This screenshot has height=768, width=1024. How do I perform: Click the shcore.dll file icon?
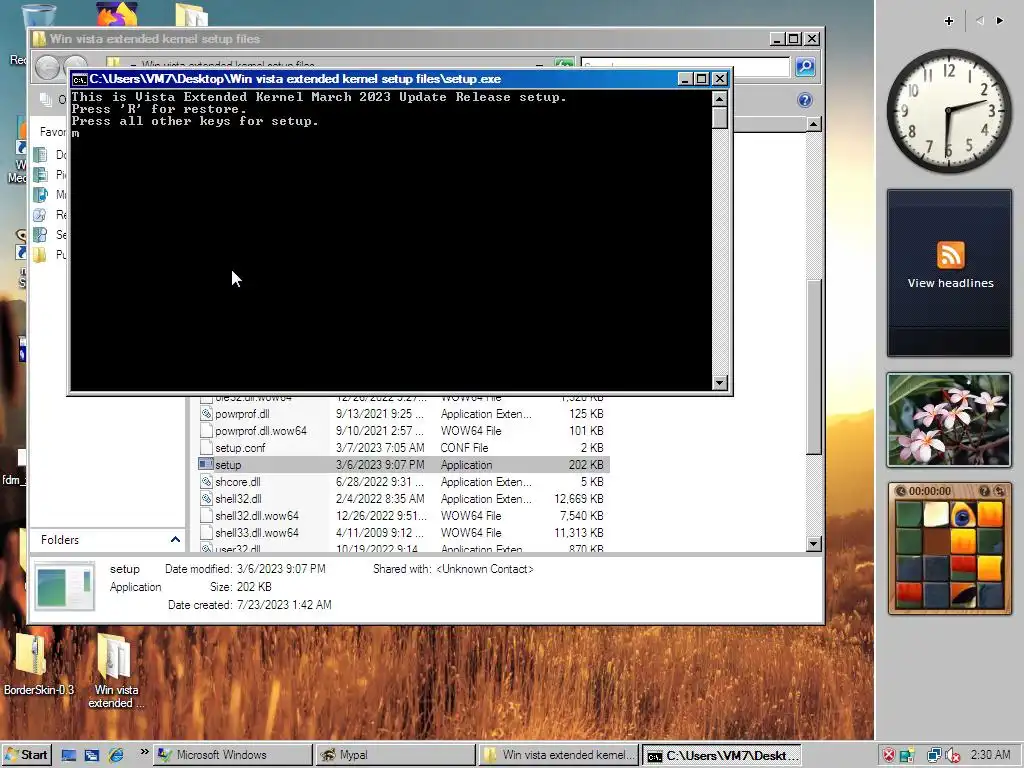[206, 482]
